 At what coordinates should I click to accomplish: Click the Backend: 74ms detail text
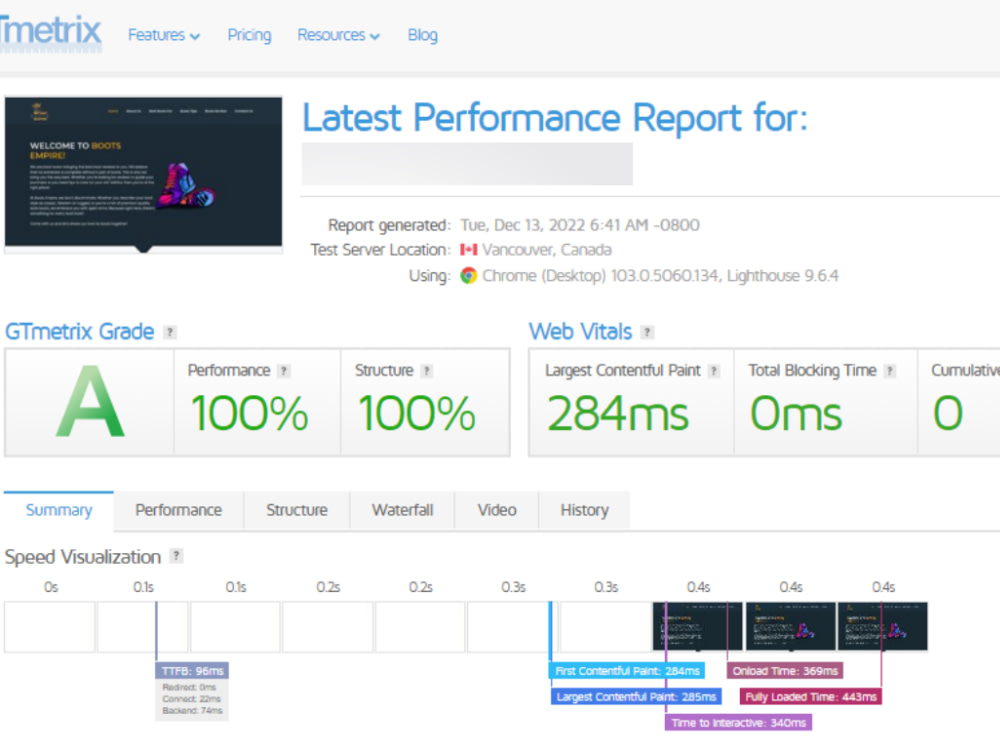(192, 710)
